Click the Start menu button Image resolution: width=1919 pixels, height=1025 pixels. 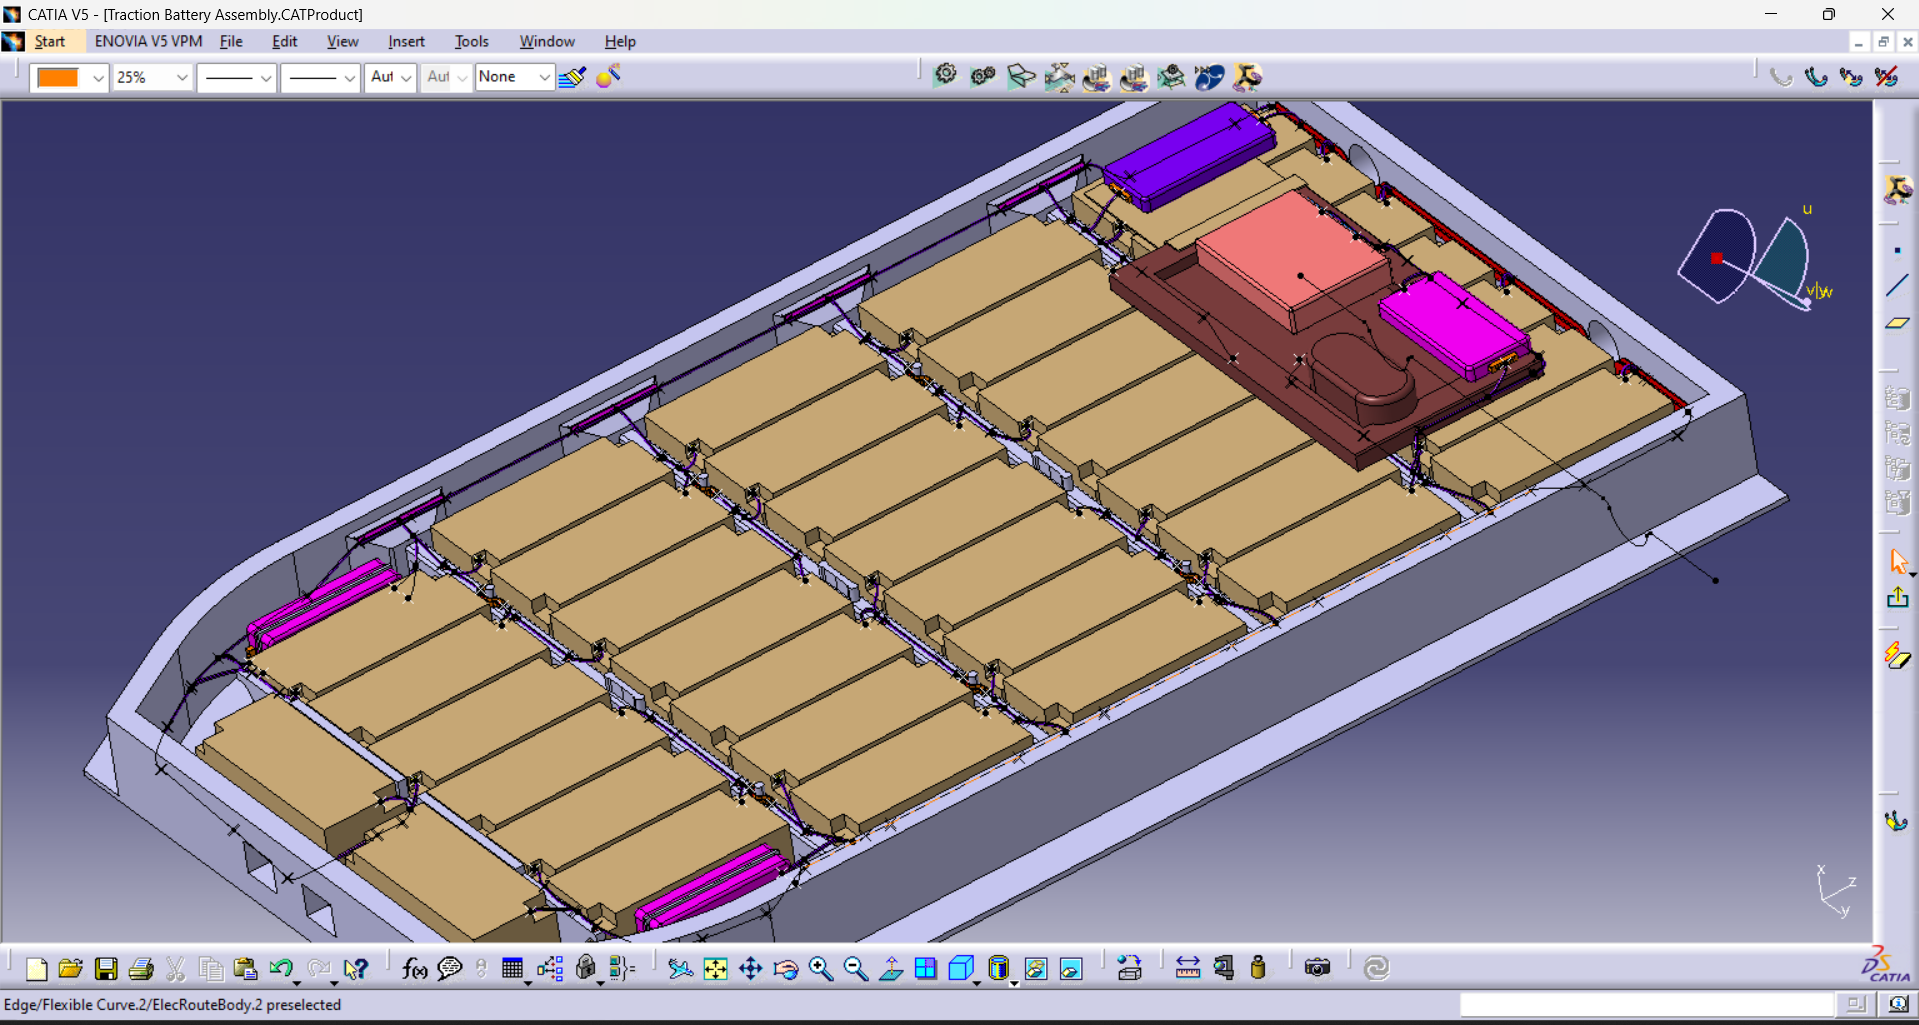49,41
